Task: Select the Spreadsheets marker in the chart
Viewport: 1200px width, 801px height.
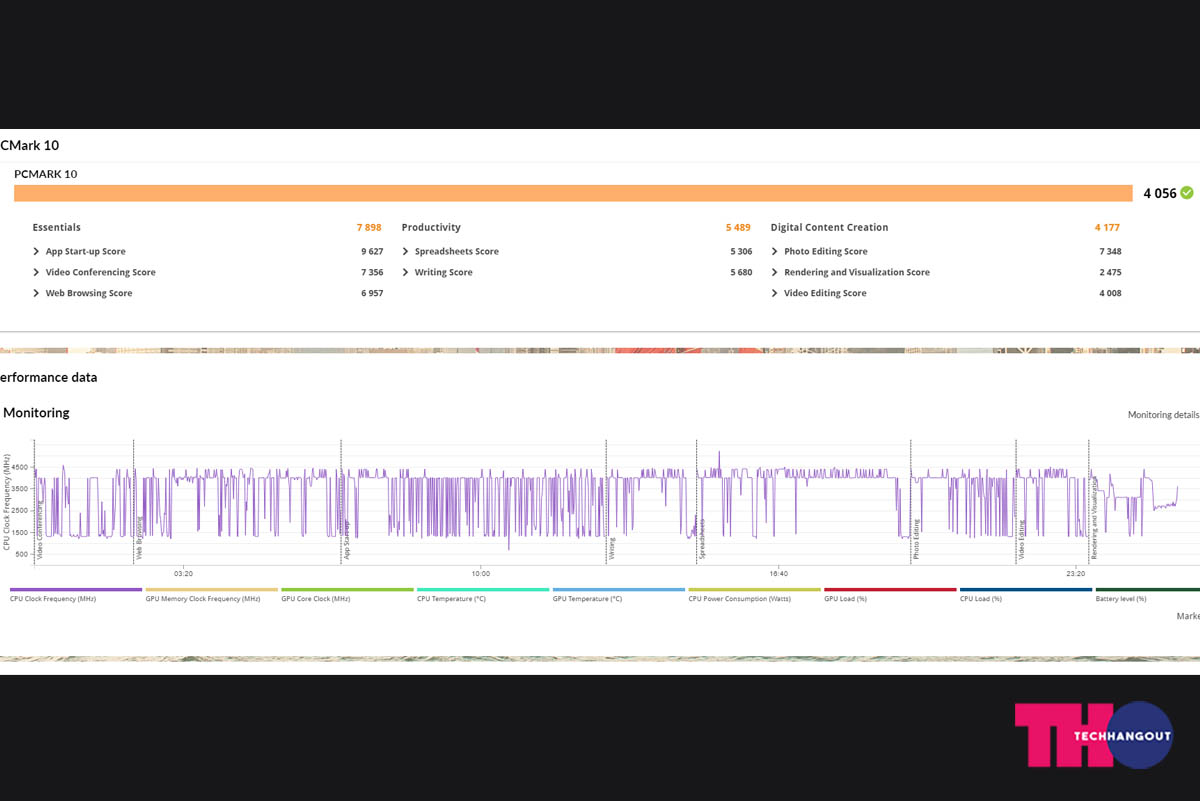Action: tap(702, 540)
